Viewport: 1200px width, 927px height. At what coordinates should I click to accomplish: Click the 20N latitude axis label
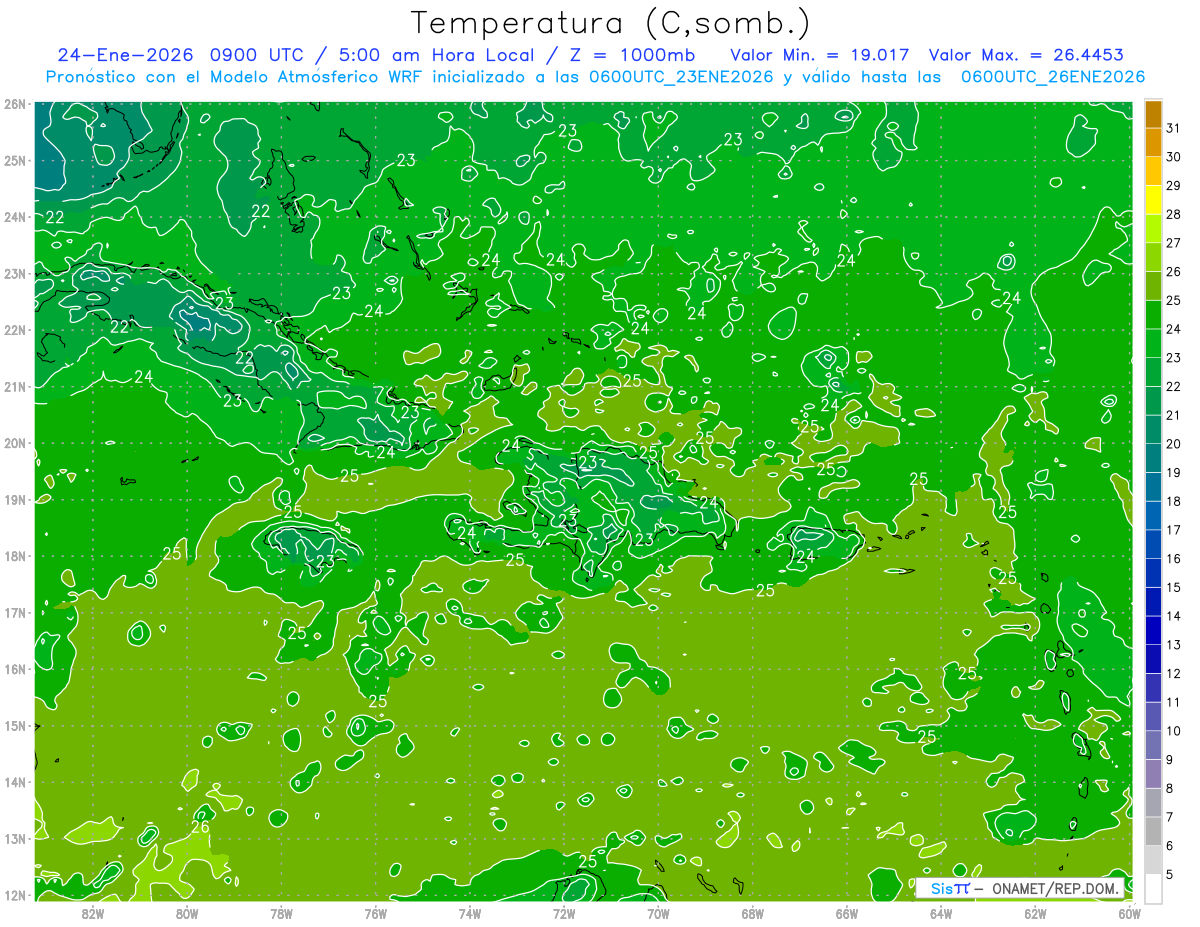[x=14, y=443]
